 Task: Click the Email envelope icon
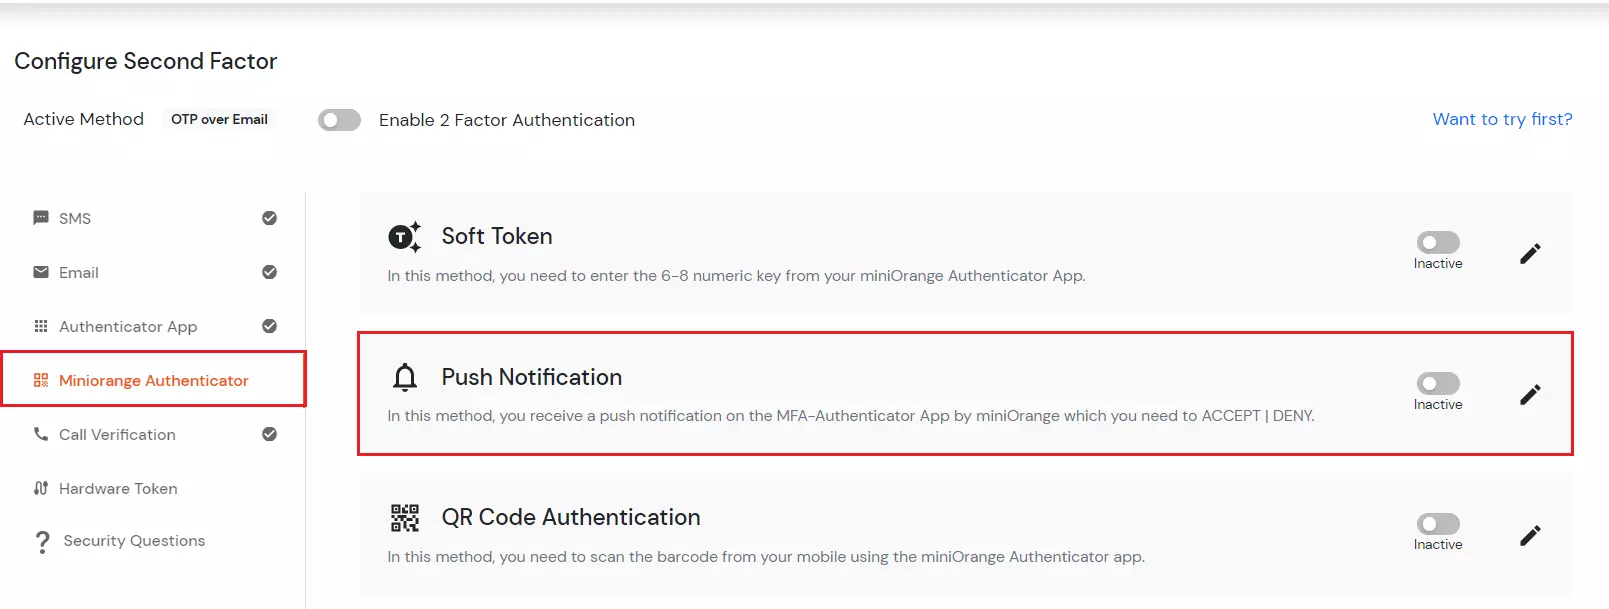tap(40, 272)
